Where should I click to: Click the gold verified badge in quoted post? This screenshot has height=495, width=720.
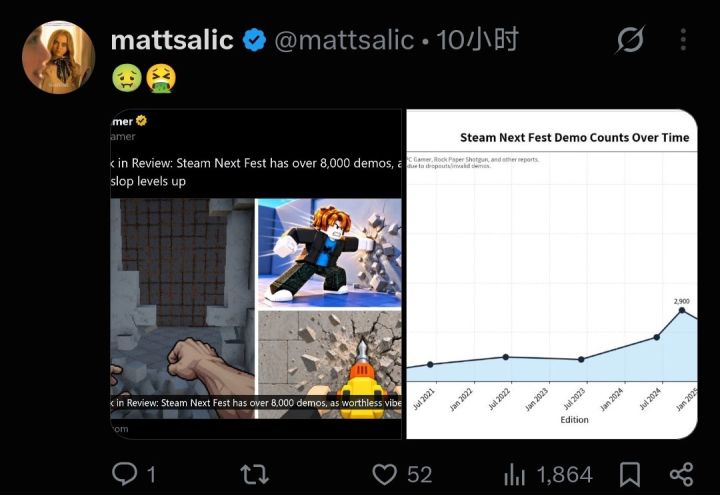click(x=141, y=121)
